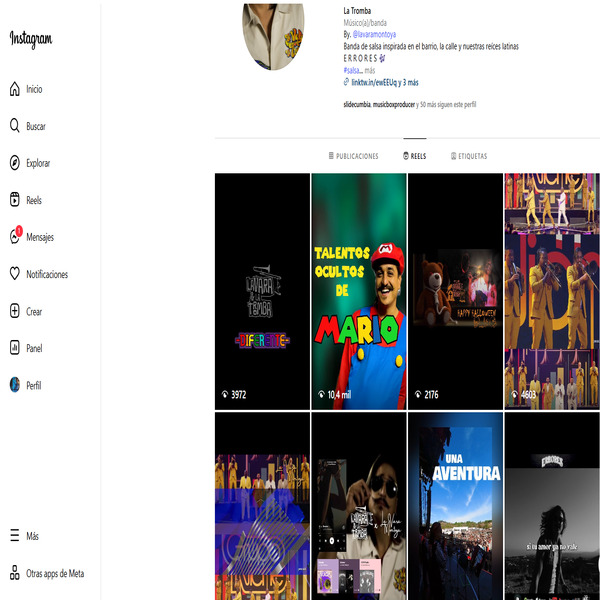Click the Crear plus icon
600x600 pixels.
click(15, 311)
